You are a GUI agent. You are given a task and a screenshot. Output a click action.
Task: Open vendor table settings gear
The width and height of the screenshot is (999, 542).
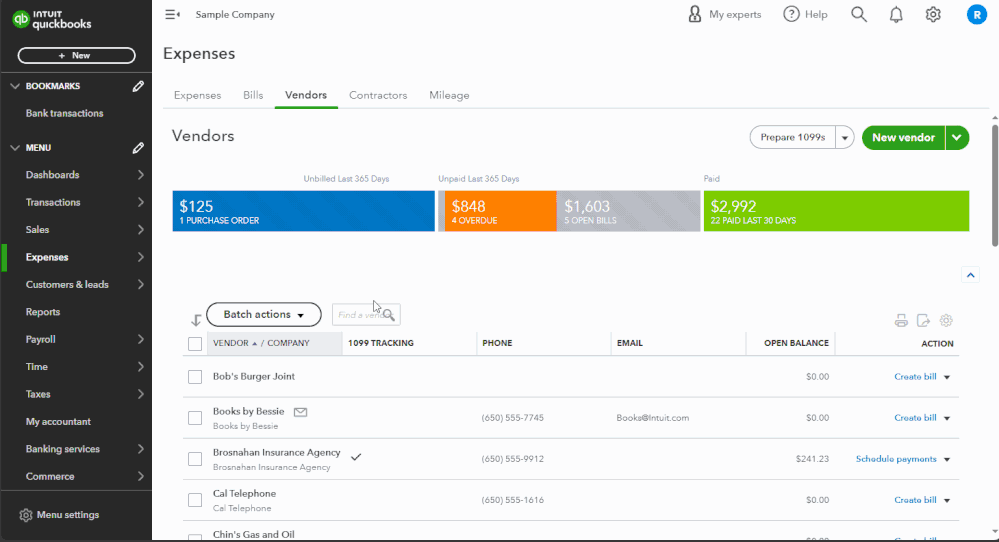[x=946, y=320]
